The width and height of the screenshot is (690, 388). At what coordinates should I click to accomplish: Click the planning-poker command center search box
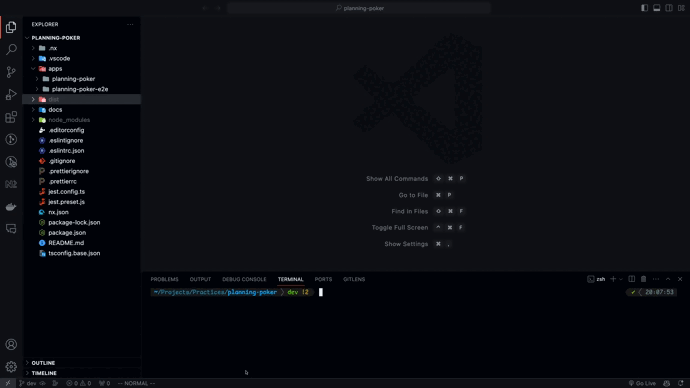[359, 8]
